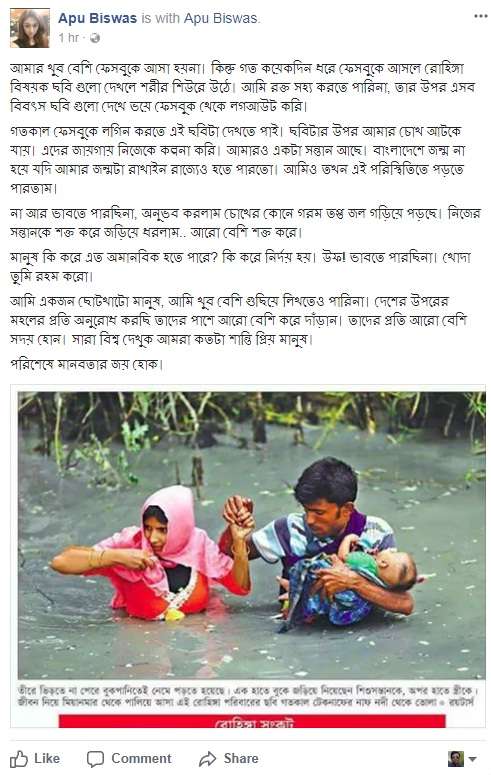This screenshot has height=775, width=491.
Task: Select the Share text label
Action: pos(241,758)
